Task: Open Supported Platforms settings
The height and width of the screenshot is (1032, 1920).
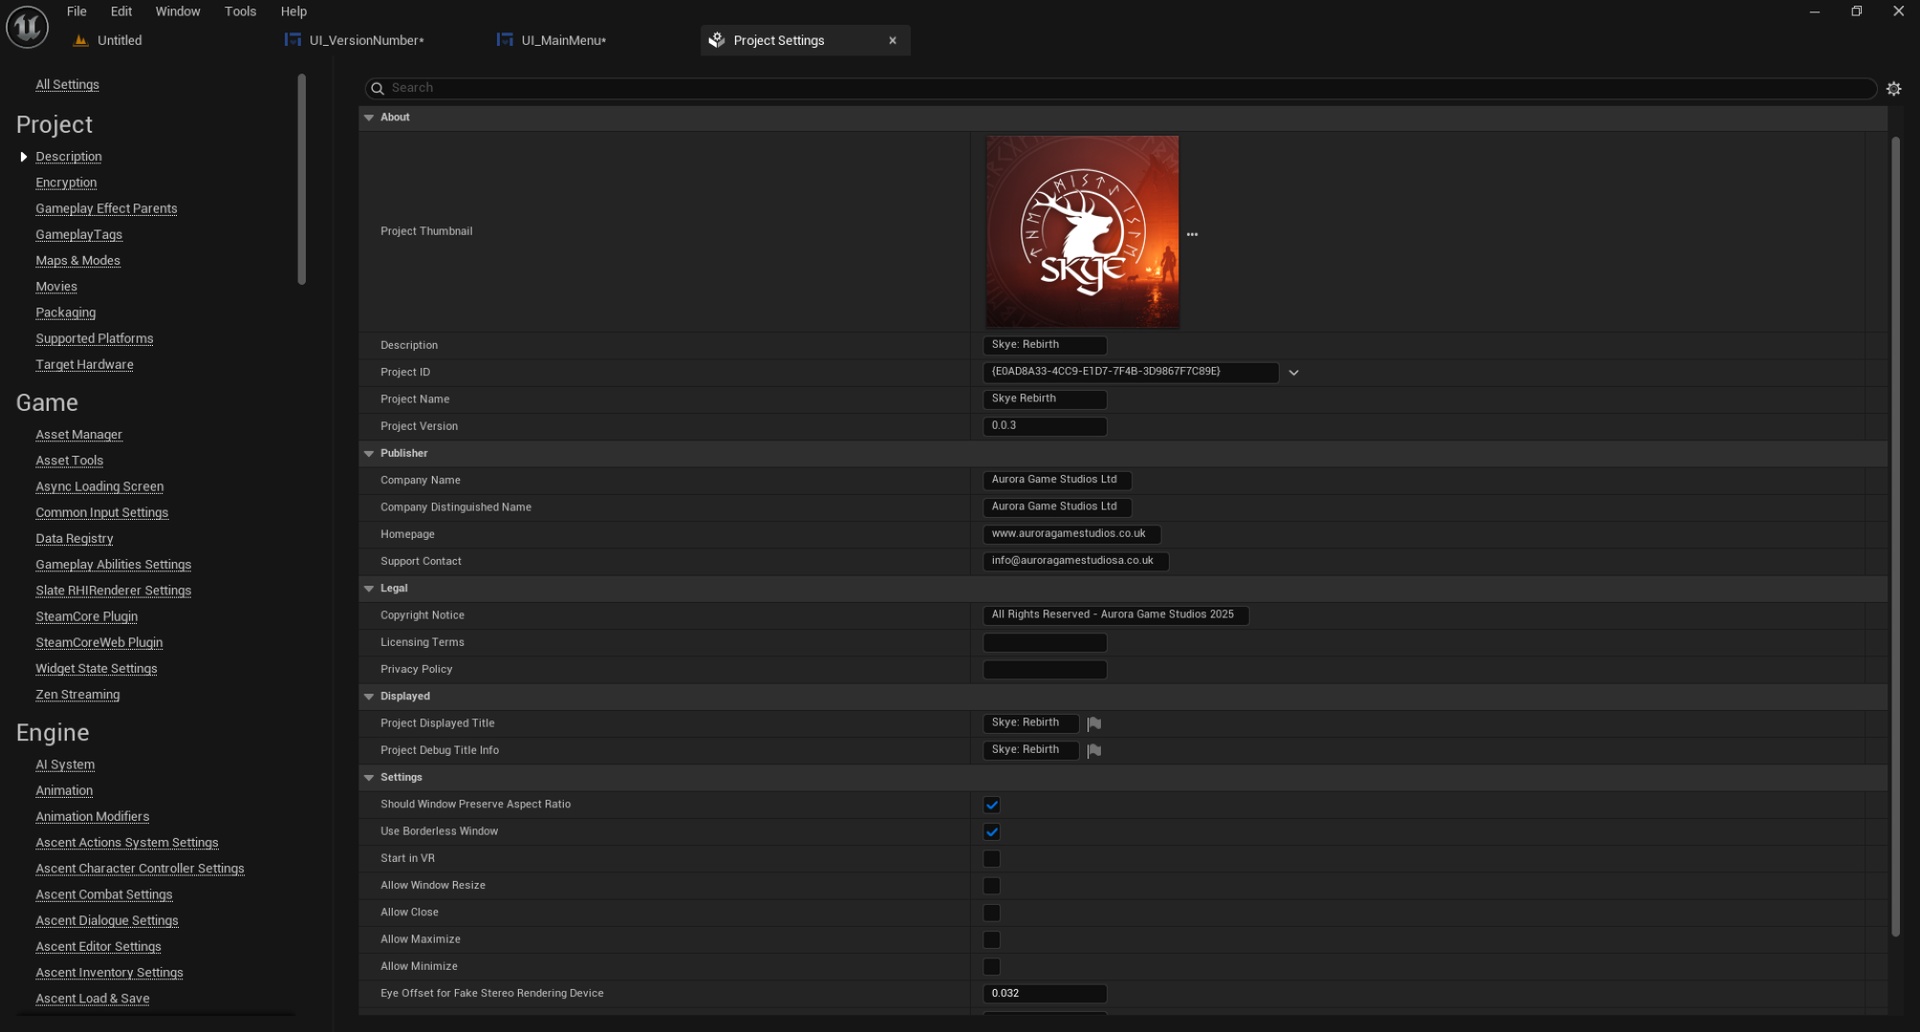Action: [x=94, y=339]
